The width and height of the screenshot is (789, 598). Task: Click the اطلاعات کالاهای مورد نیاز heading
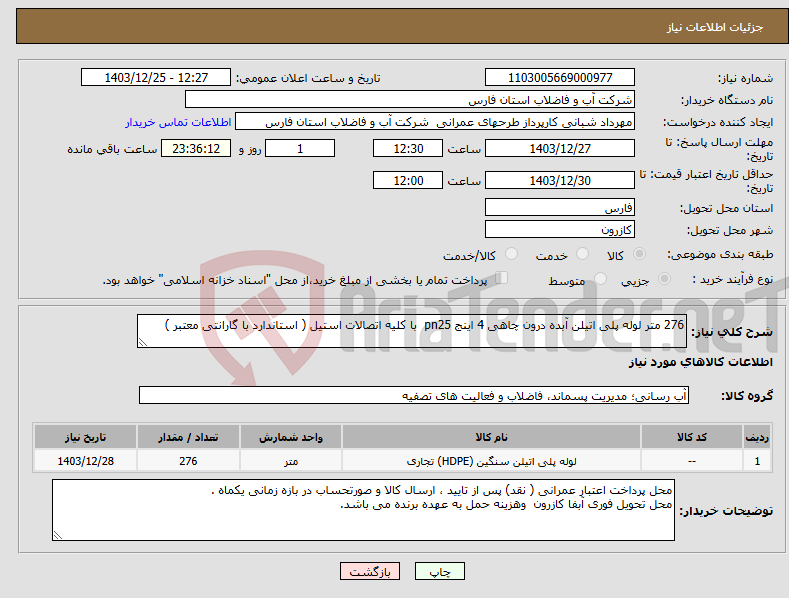(x=700, y=362)
